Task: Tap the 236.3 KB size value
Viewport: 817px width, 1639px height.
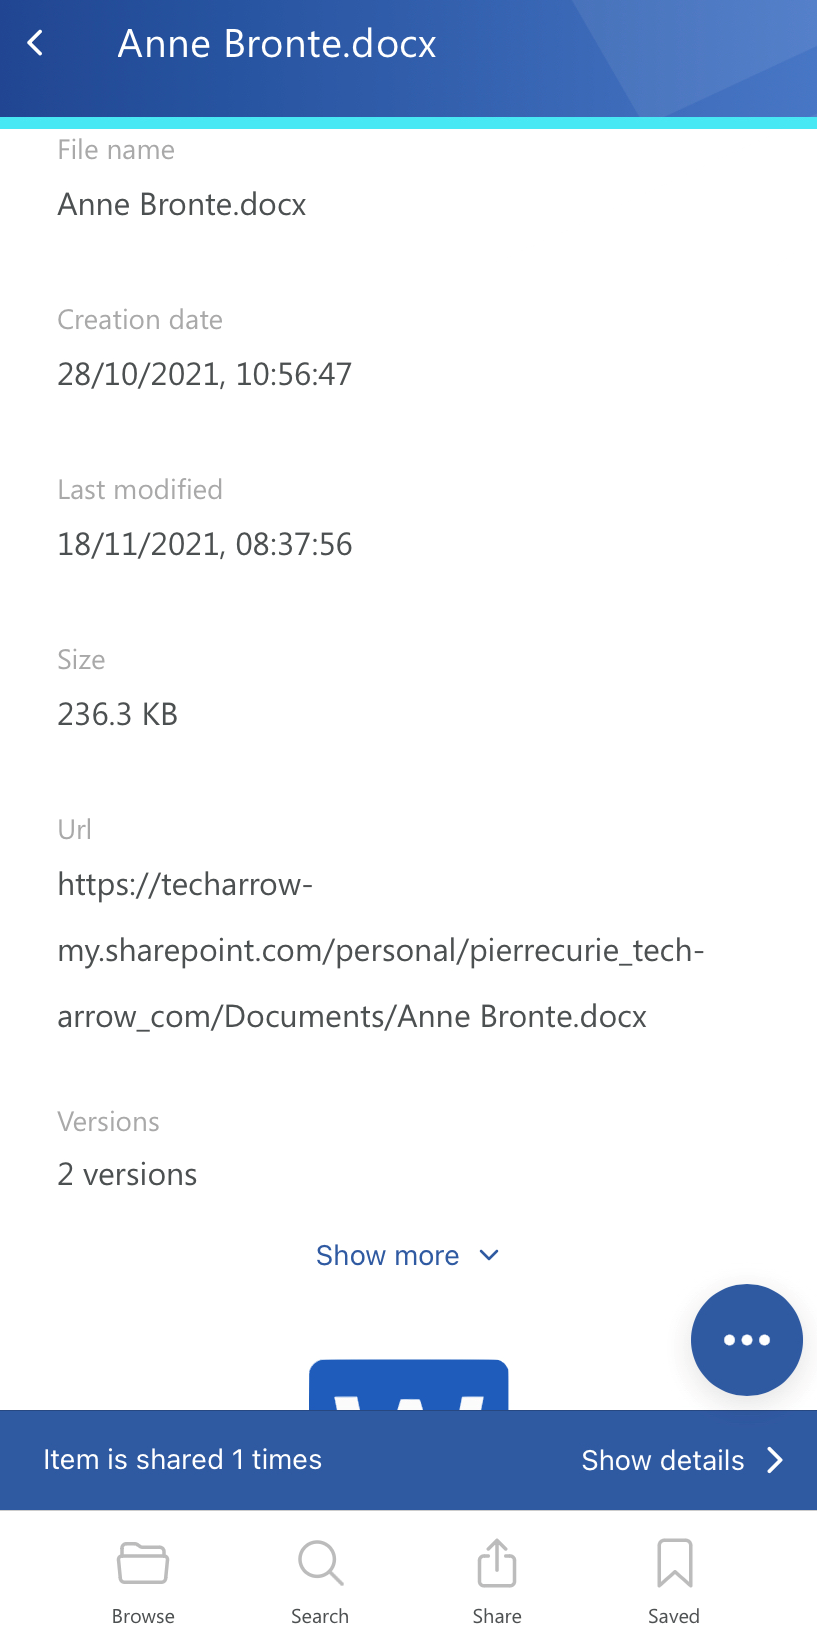Action: pos(118,714)
